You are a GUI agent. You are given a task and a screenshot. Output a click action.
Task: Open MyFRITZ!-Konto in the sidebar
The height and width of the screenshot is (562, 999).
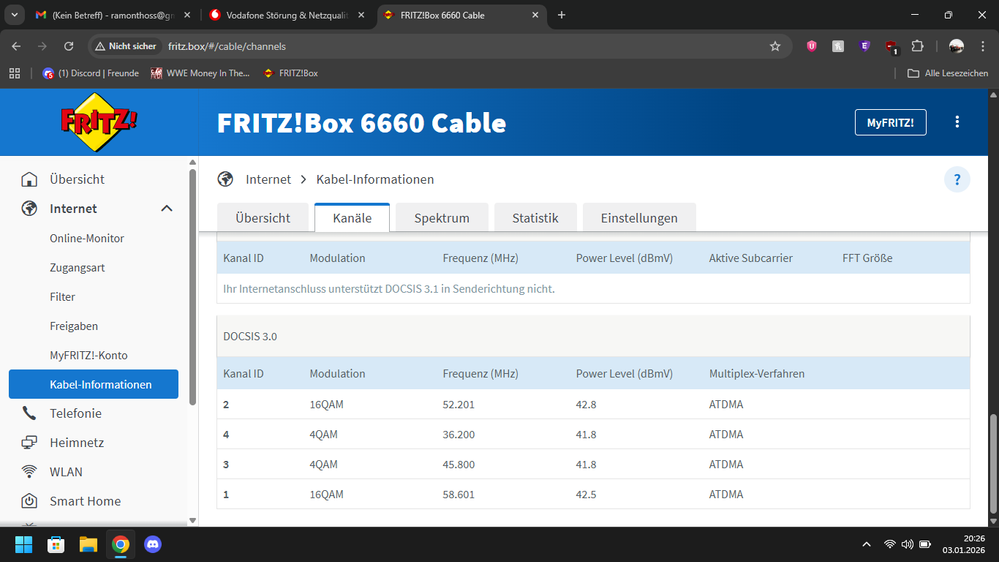(89, 356)
